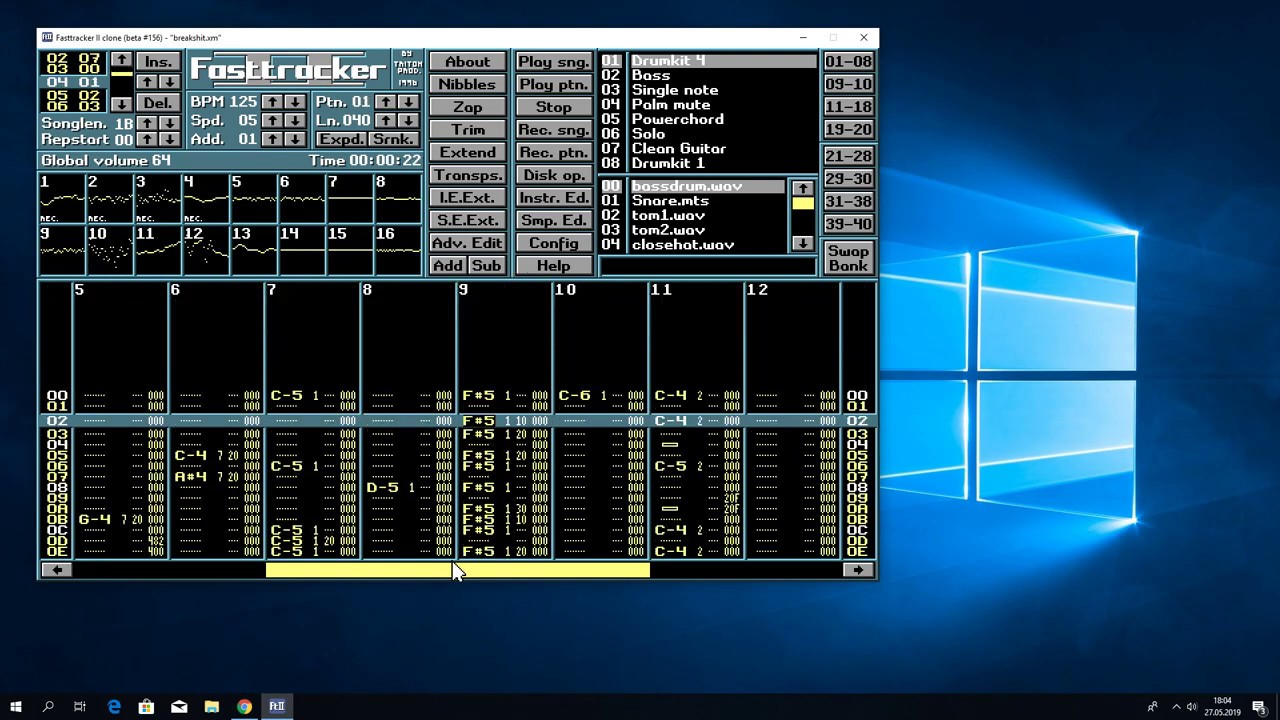Decrease Add. value with down arrow
This screenshot has width=1280, height=720.
tap(294, 139)
